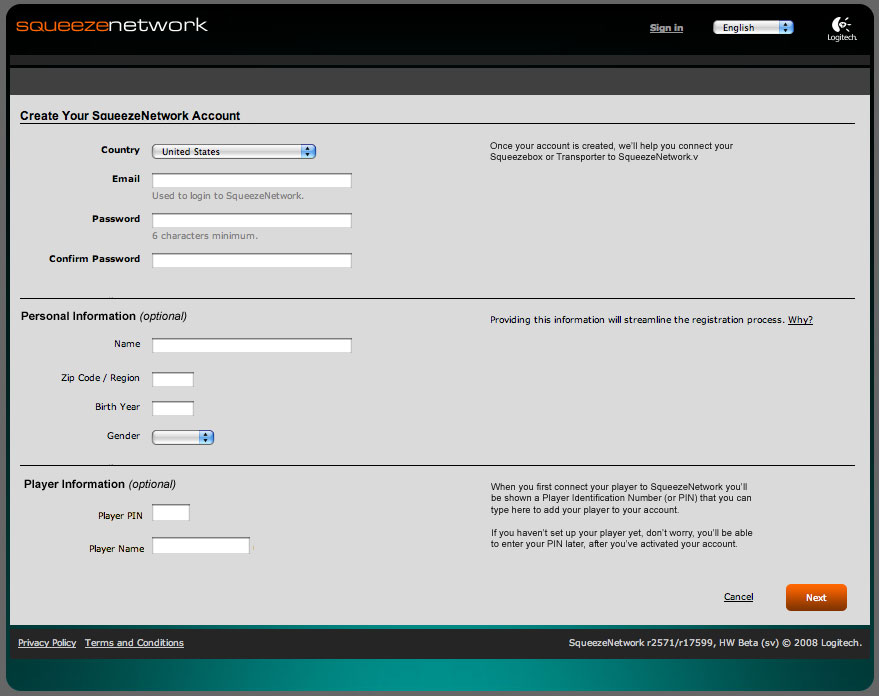The height and width of the screenshot is (696, 879).
Task: Click the SqueezeNetwork logo
Action: point(112,25)
